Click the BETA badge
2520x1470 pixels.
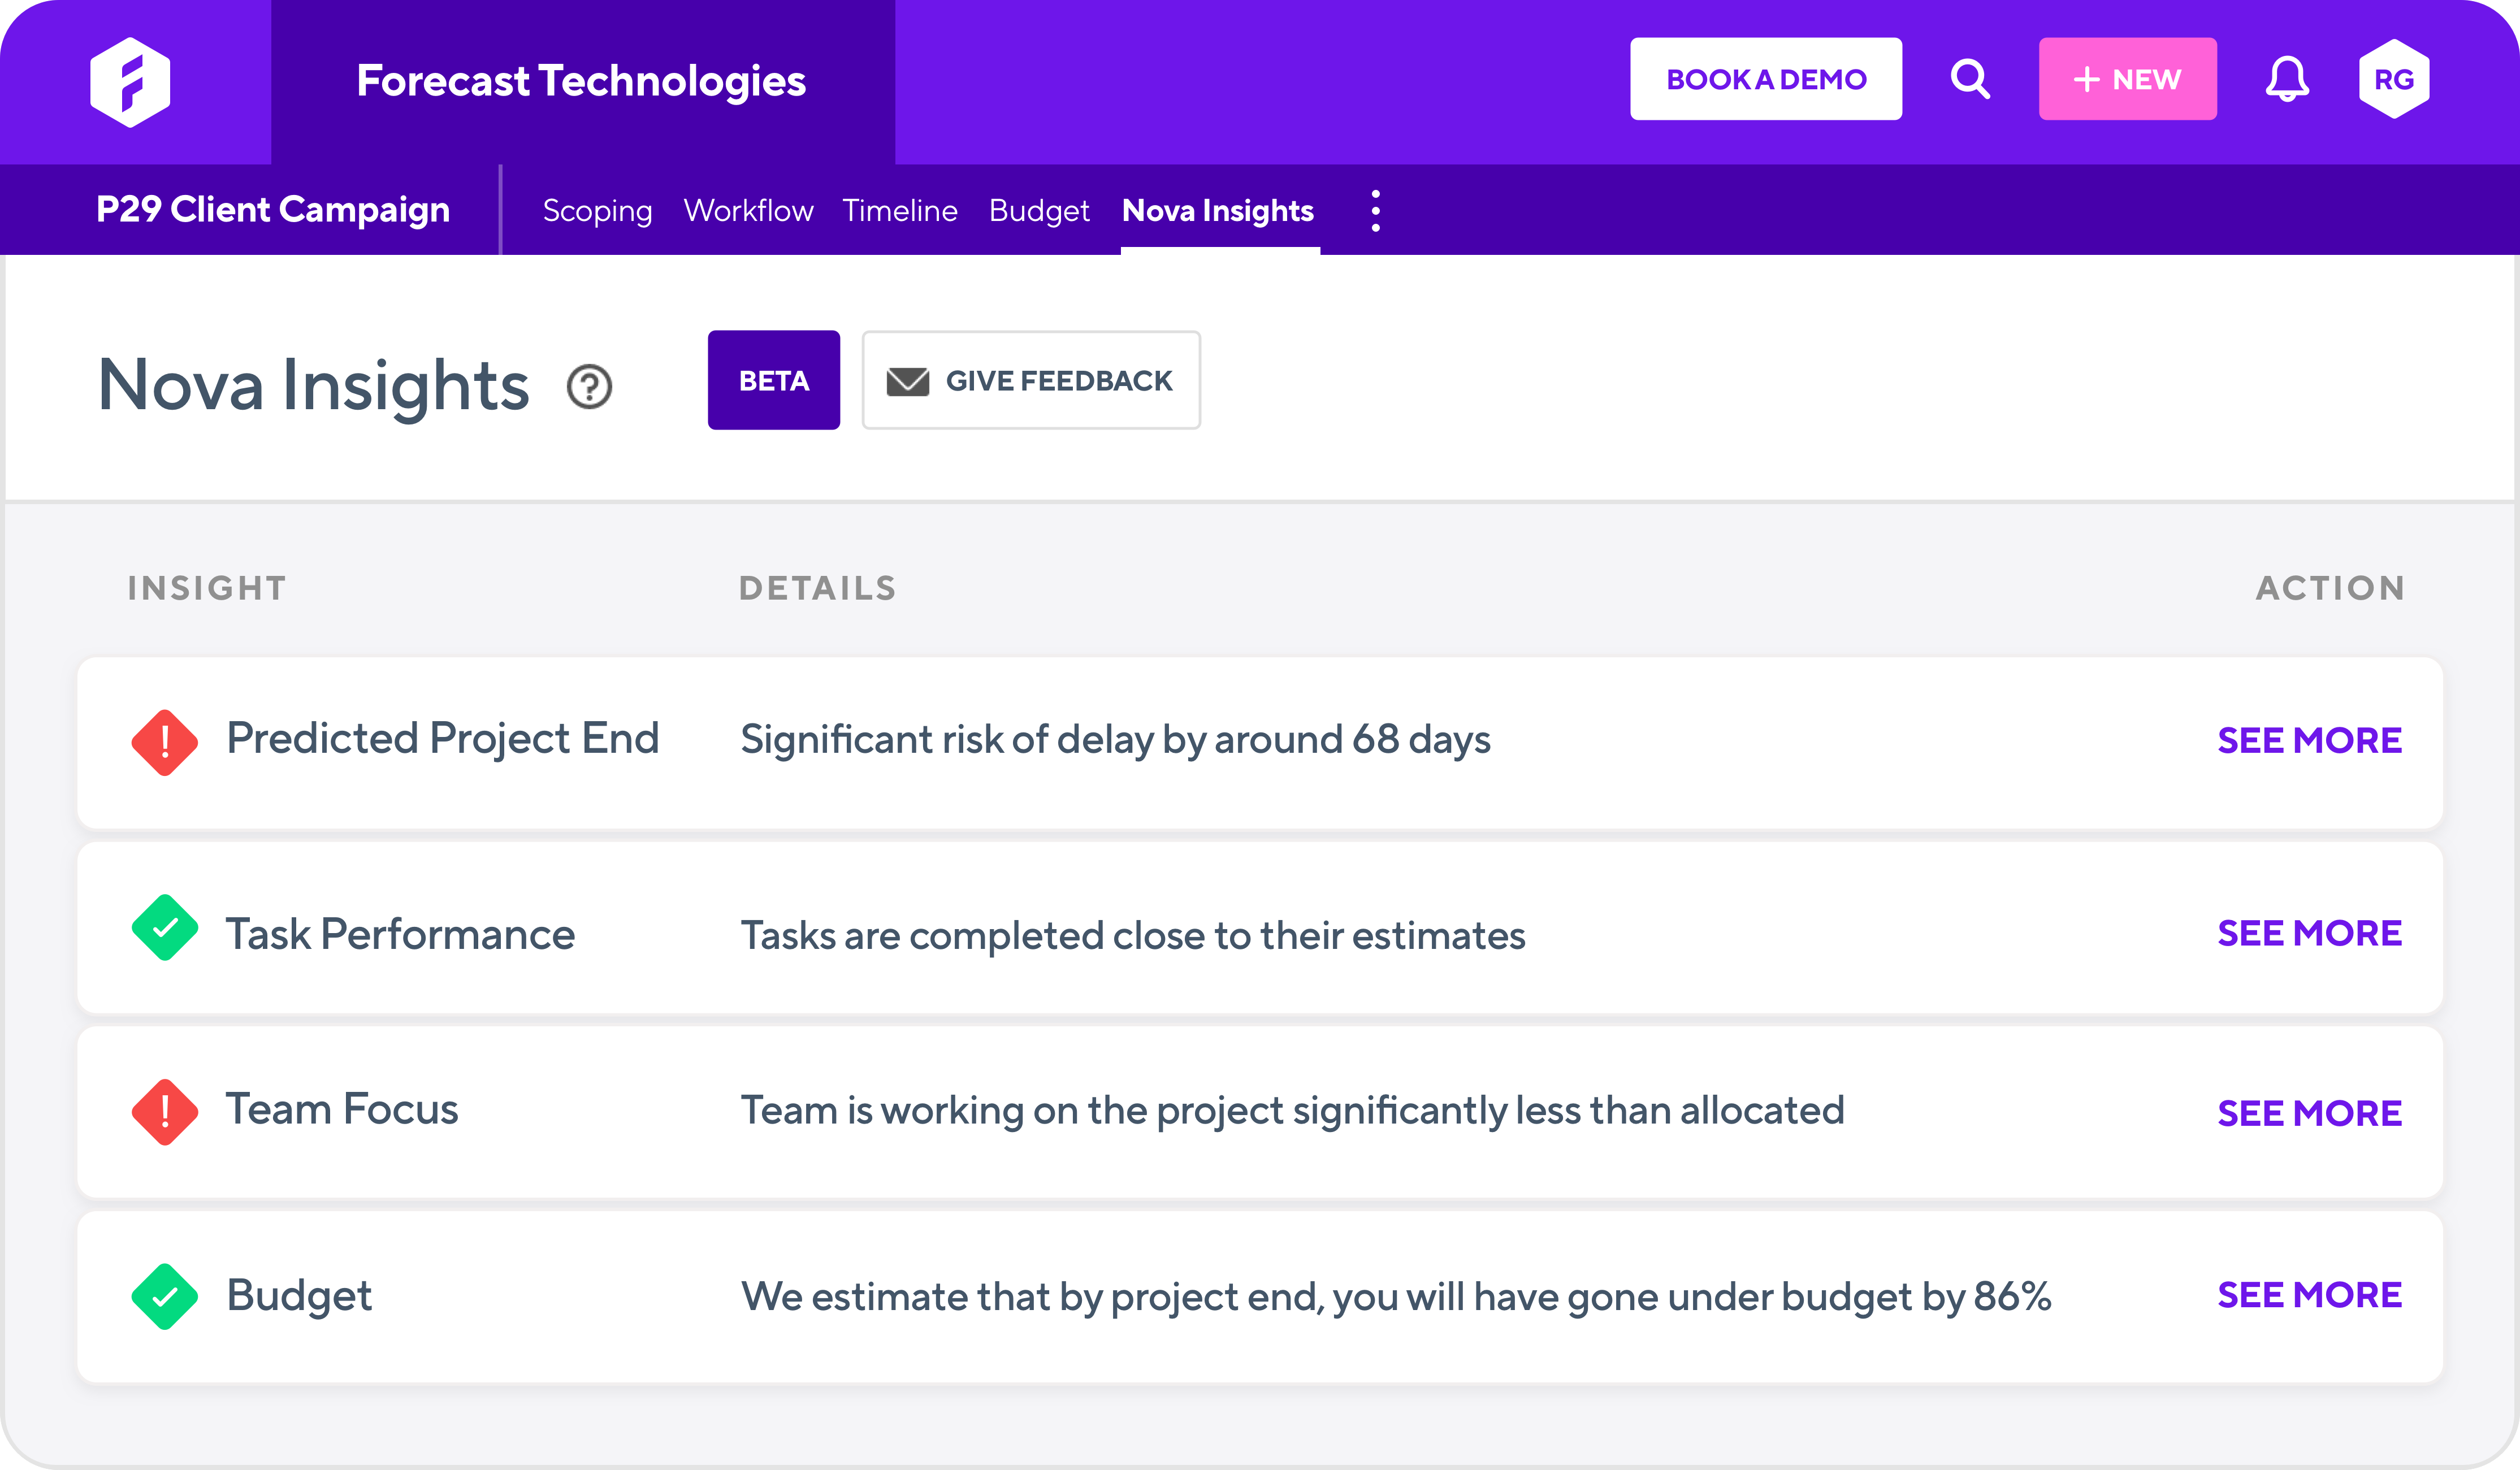(x=773, y=380)
